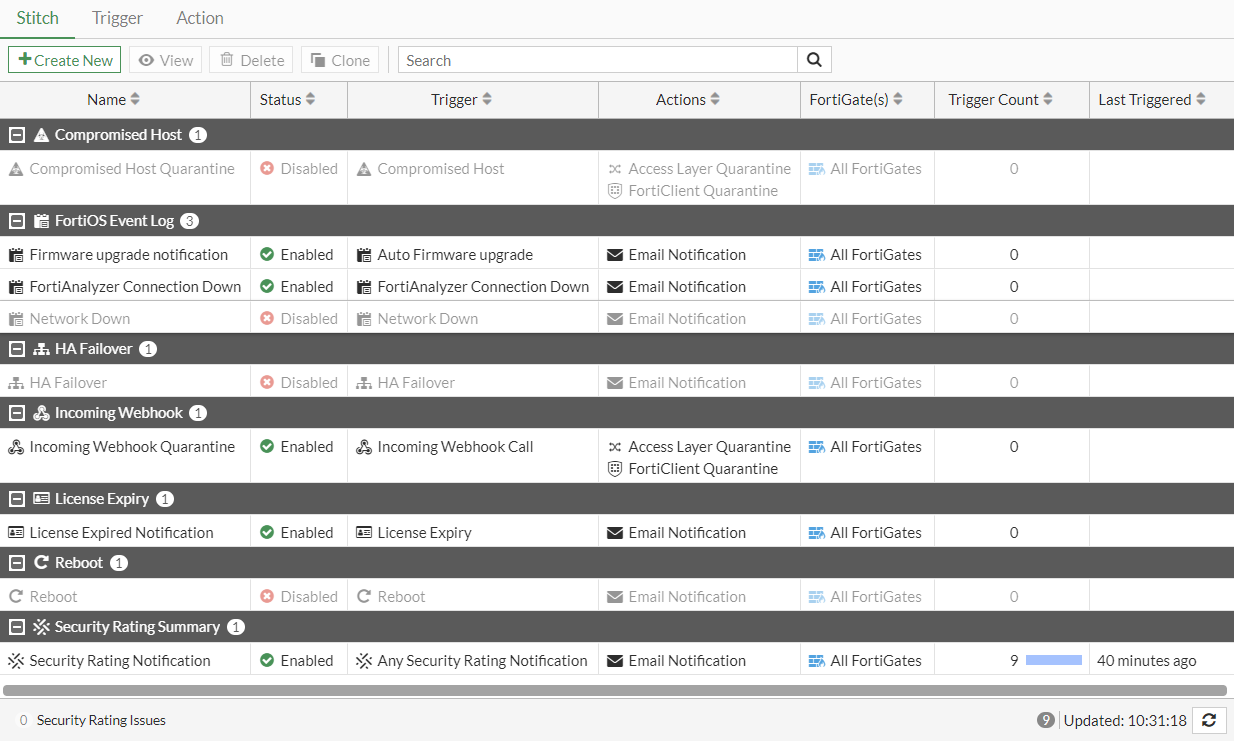
Task: Click the refresh icon in status bar
Action: tap(1209, 720)
